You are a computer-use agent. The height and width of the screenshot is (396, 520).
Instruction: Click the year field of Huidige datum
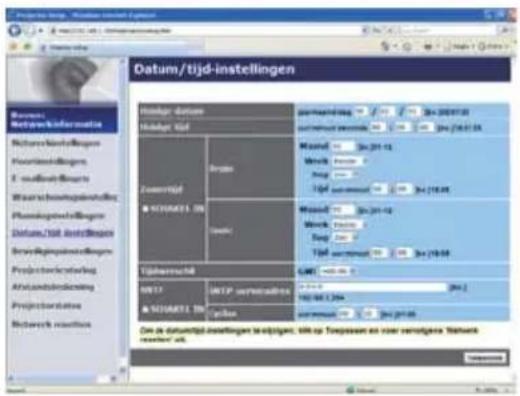tap(361, 112)
